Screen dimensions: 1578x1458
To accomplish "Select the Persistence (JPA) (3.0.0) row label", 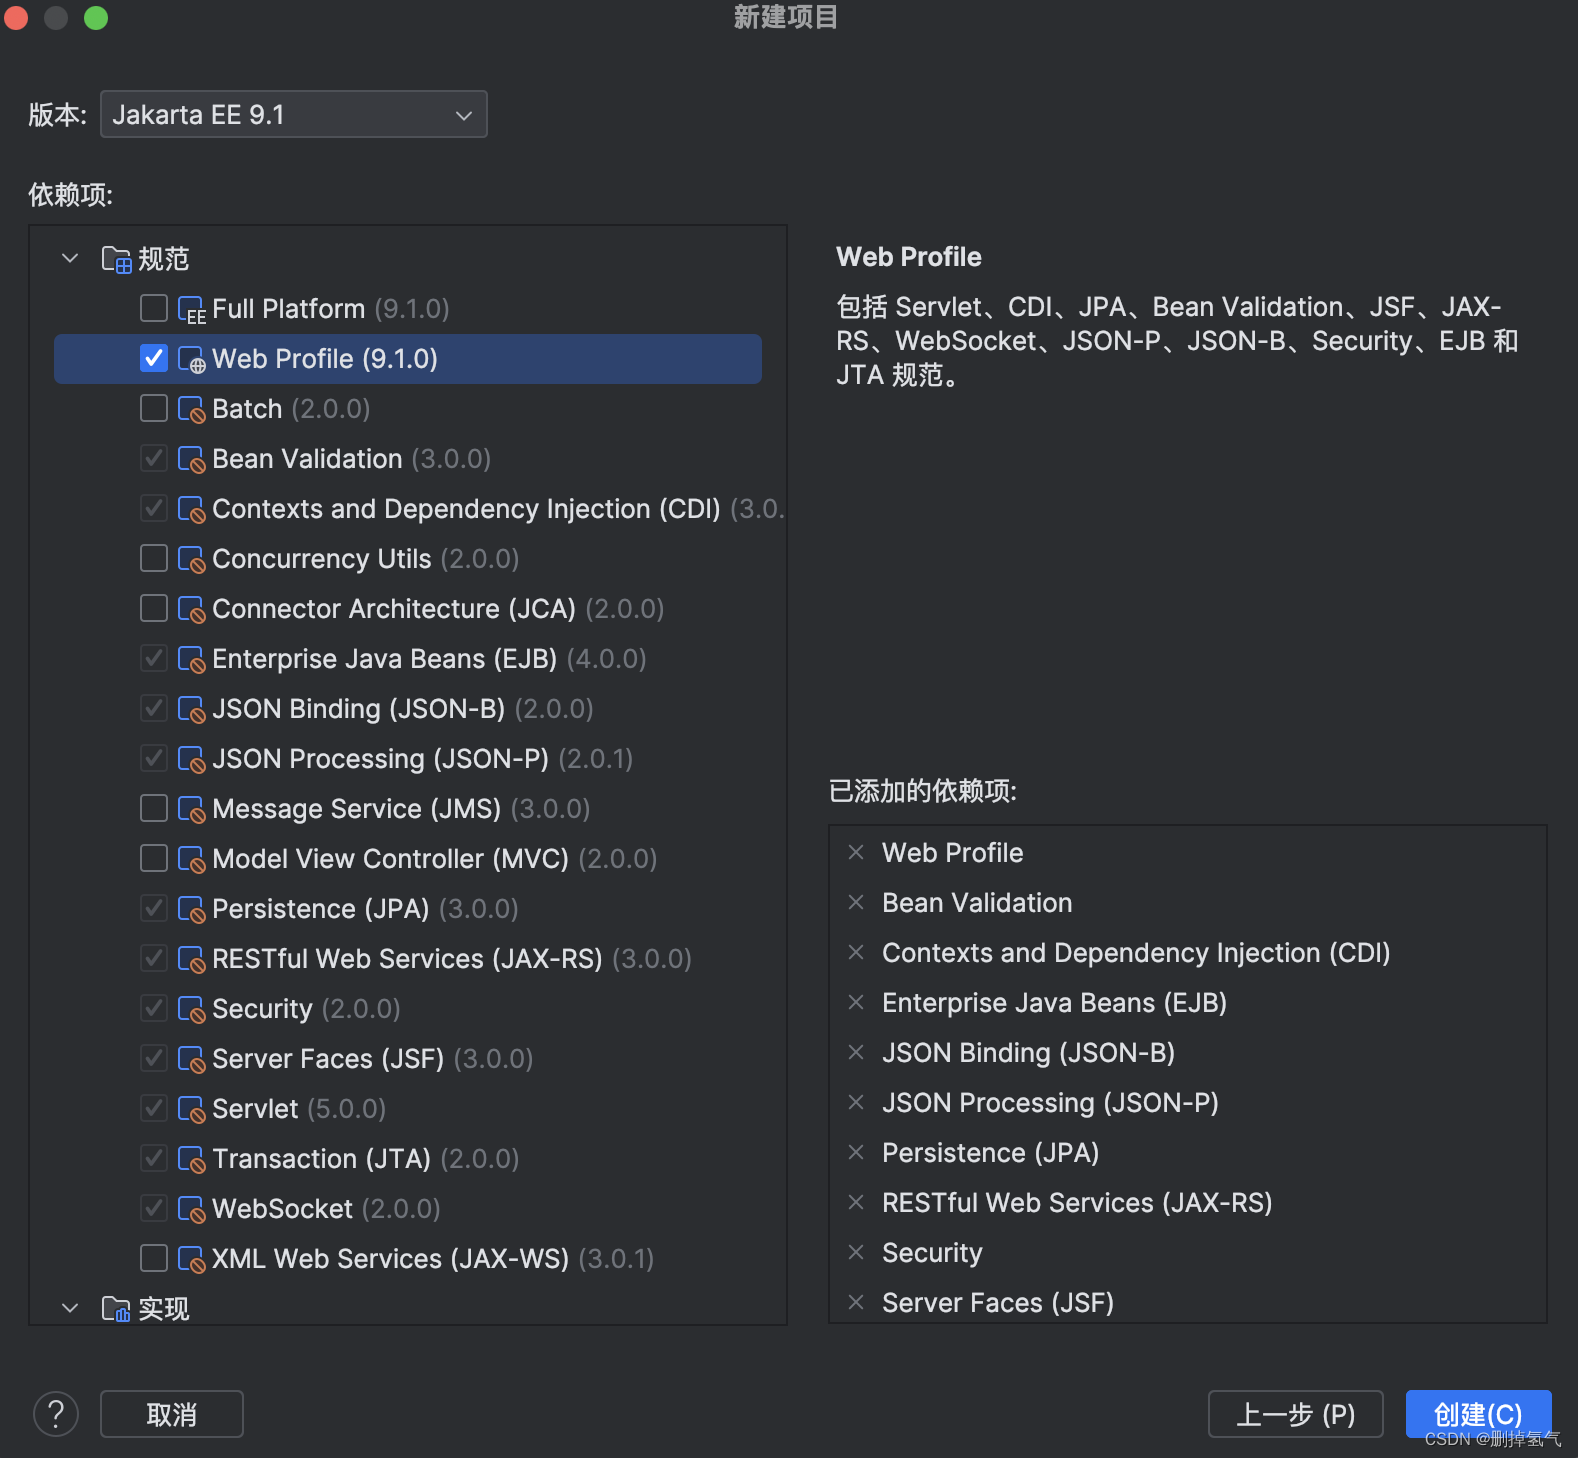I will [365, 909].
